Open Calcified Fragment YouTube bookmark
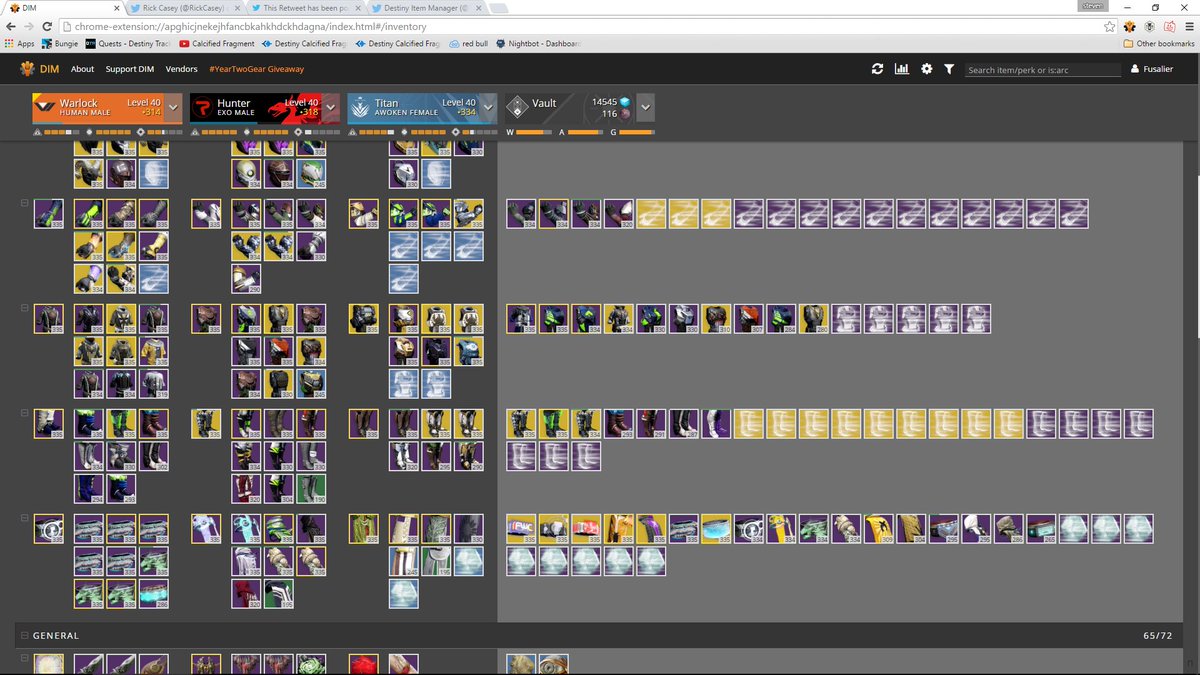 click(218, 44)
